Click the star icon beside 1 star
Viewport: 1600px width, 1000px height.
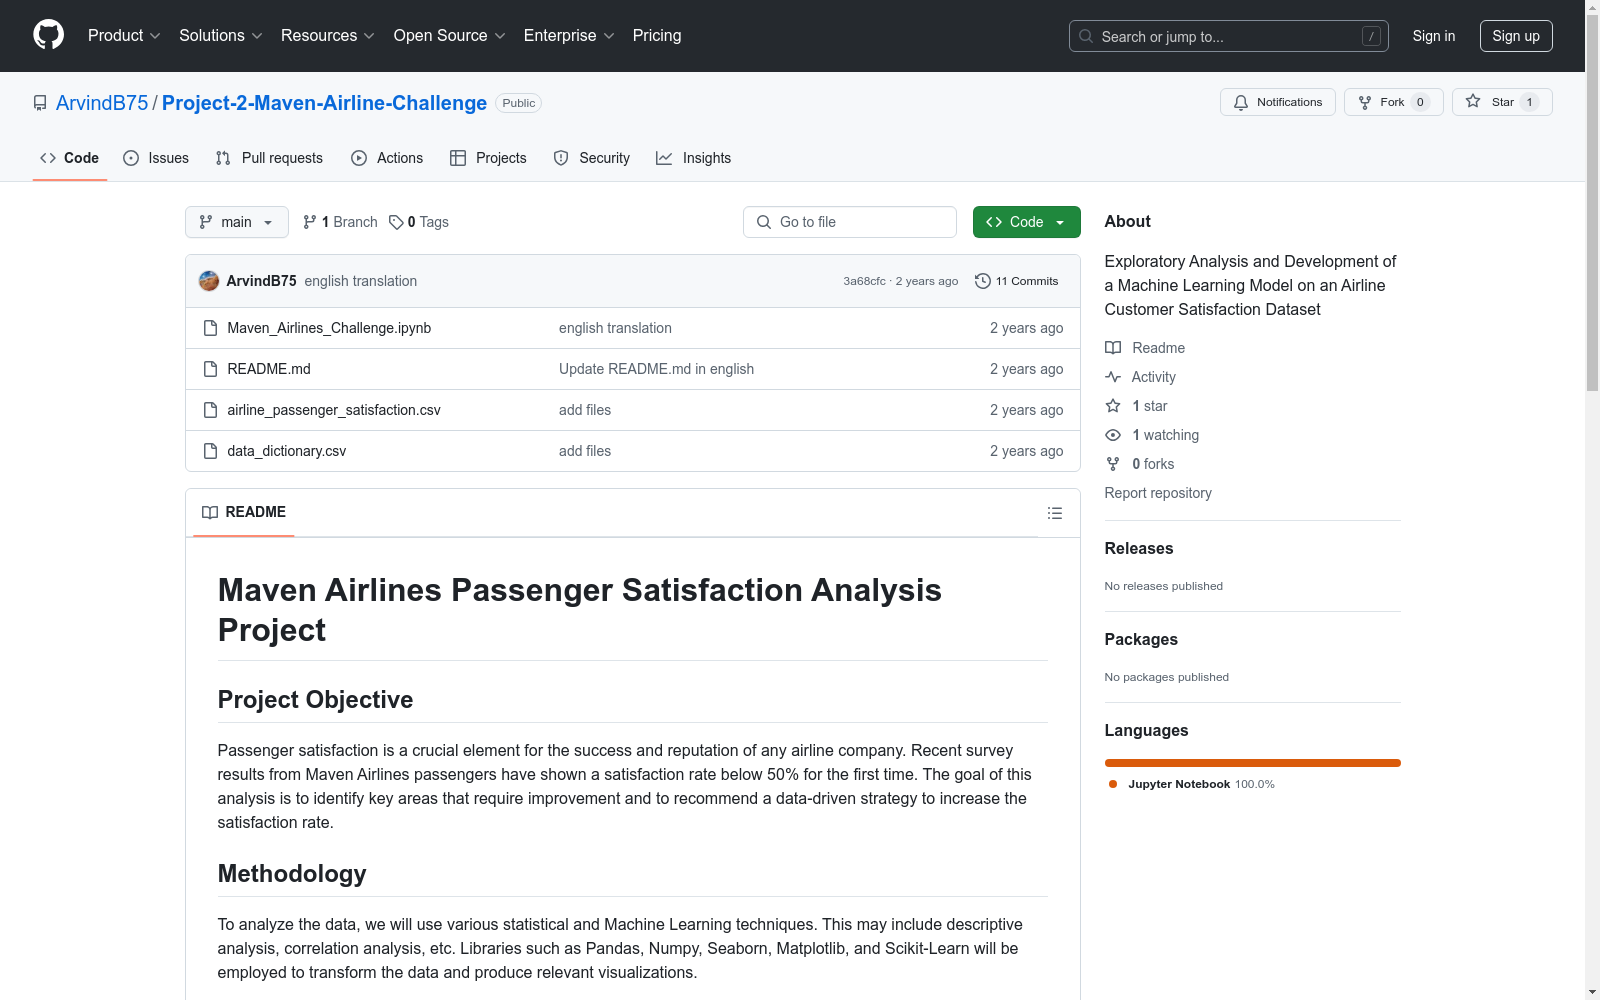1113,406
